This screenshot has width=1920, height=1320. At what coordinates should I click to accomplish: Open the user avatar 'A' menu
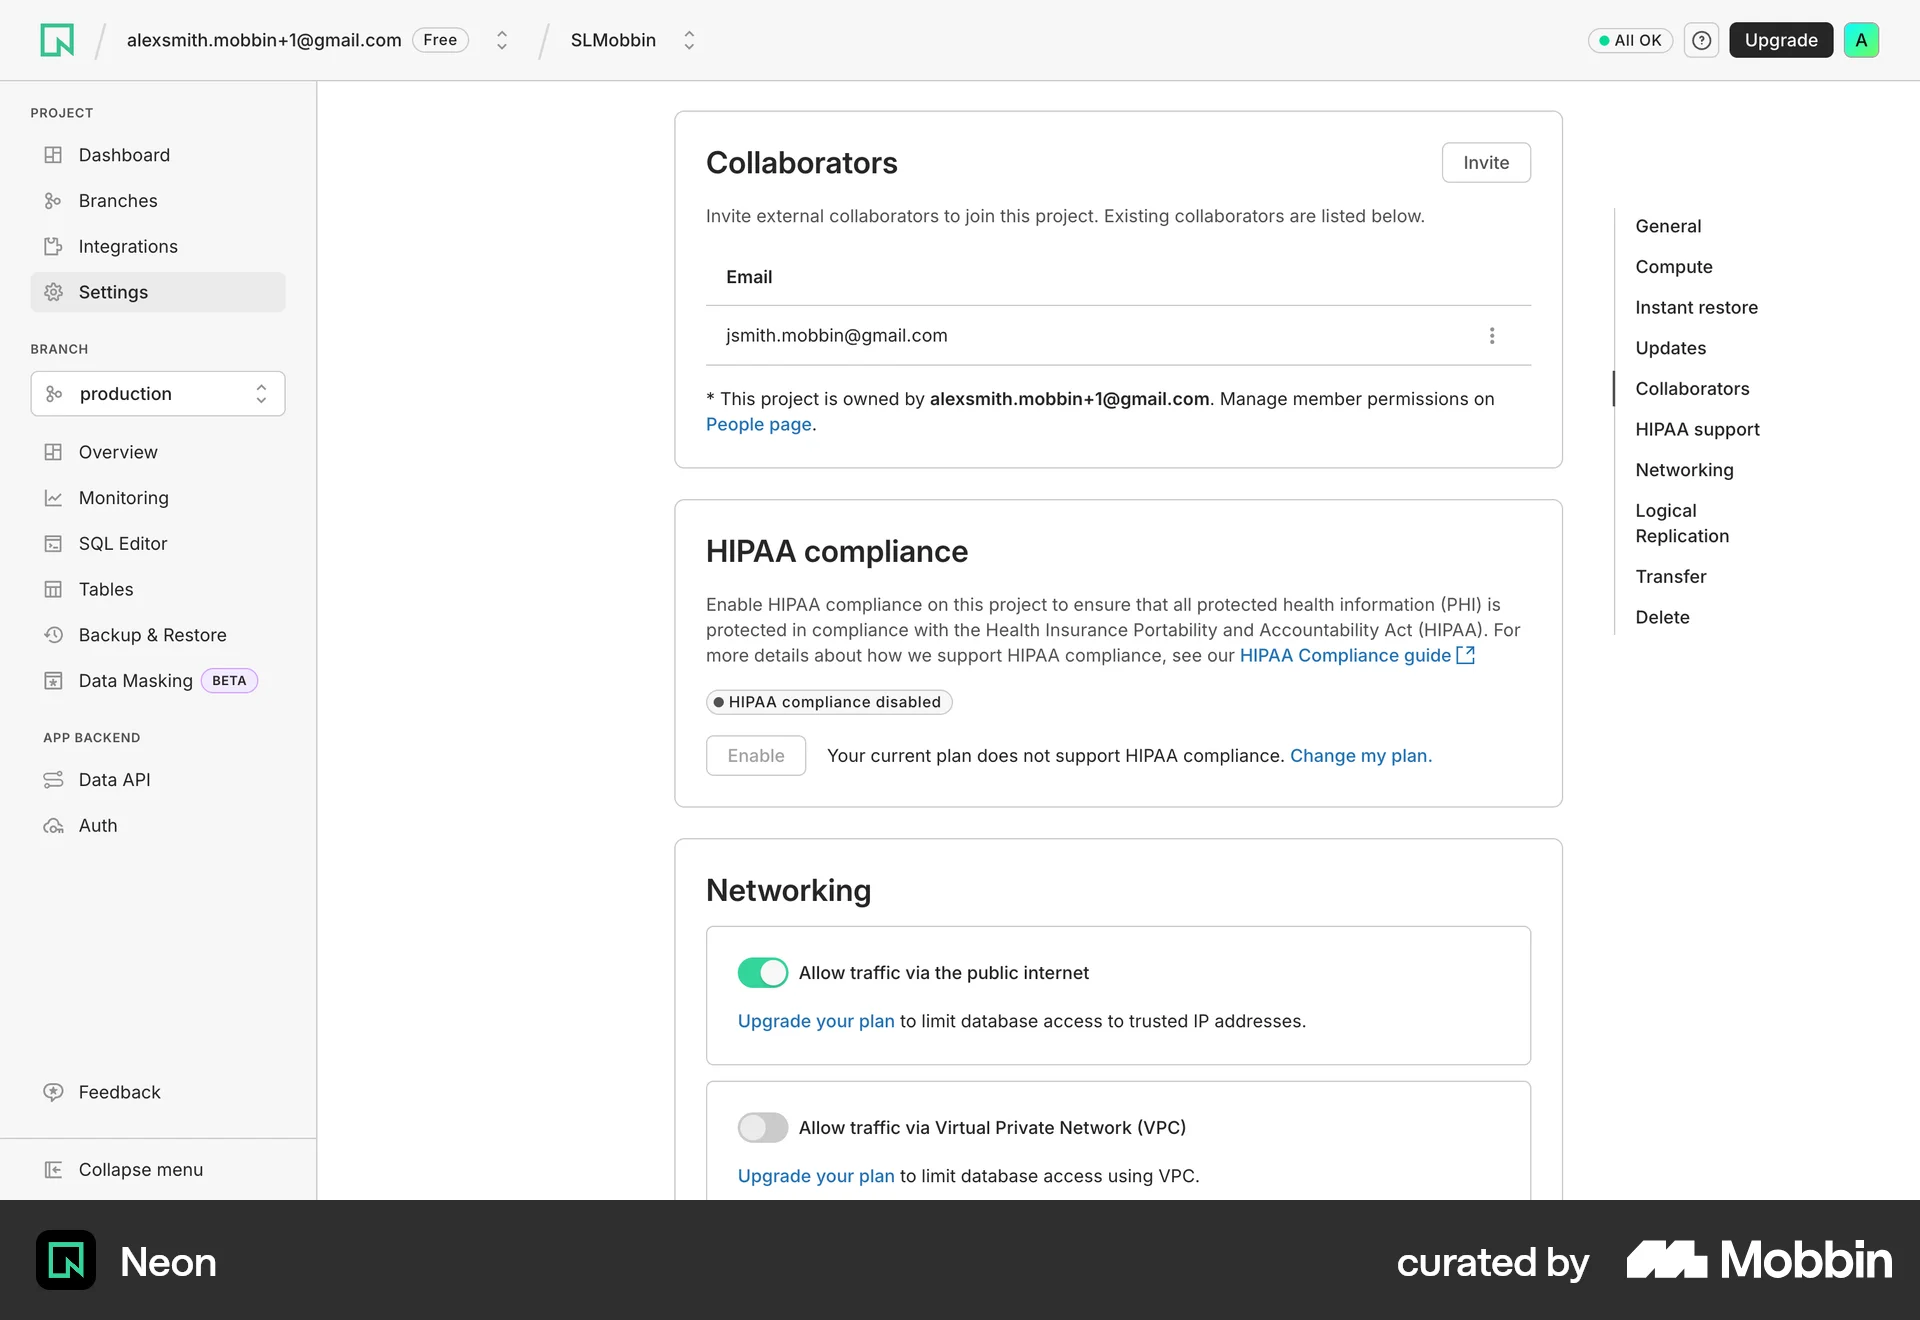[1861, 40]
